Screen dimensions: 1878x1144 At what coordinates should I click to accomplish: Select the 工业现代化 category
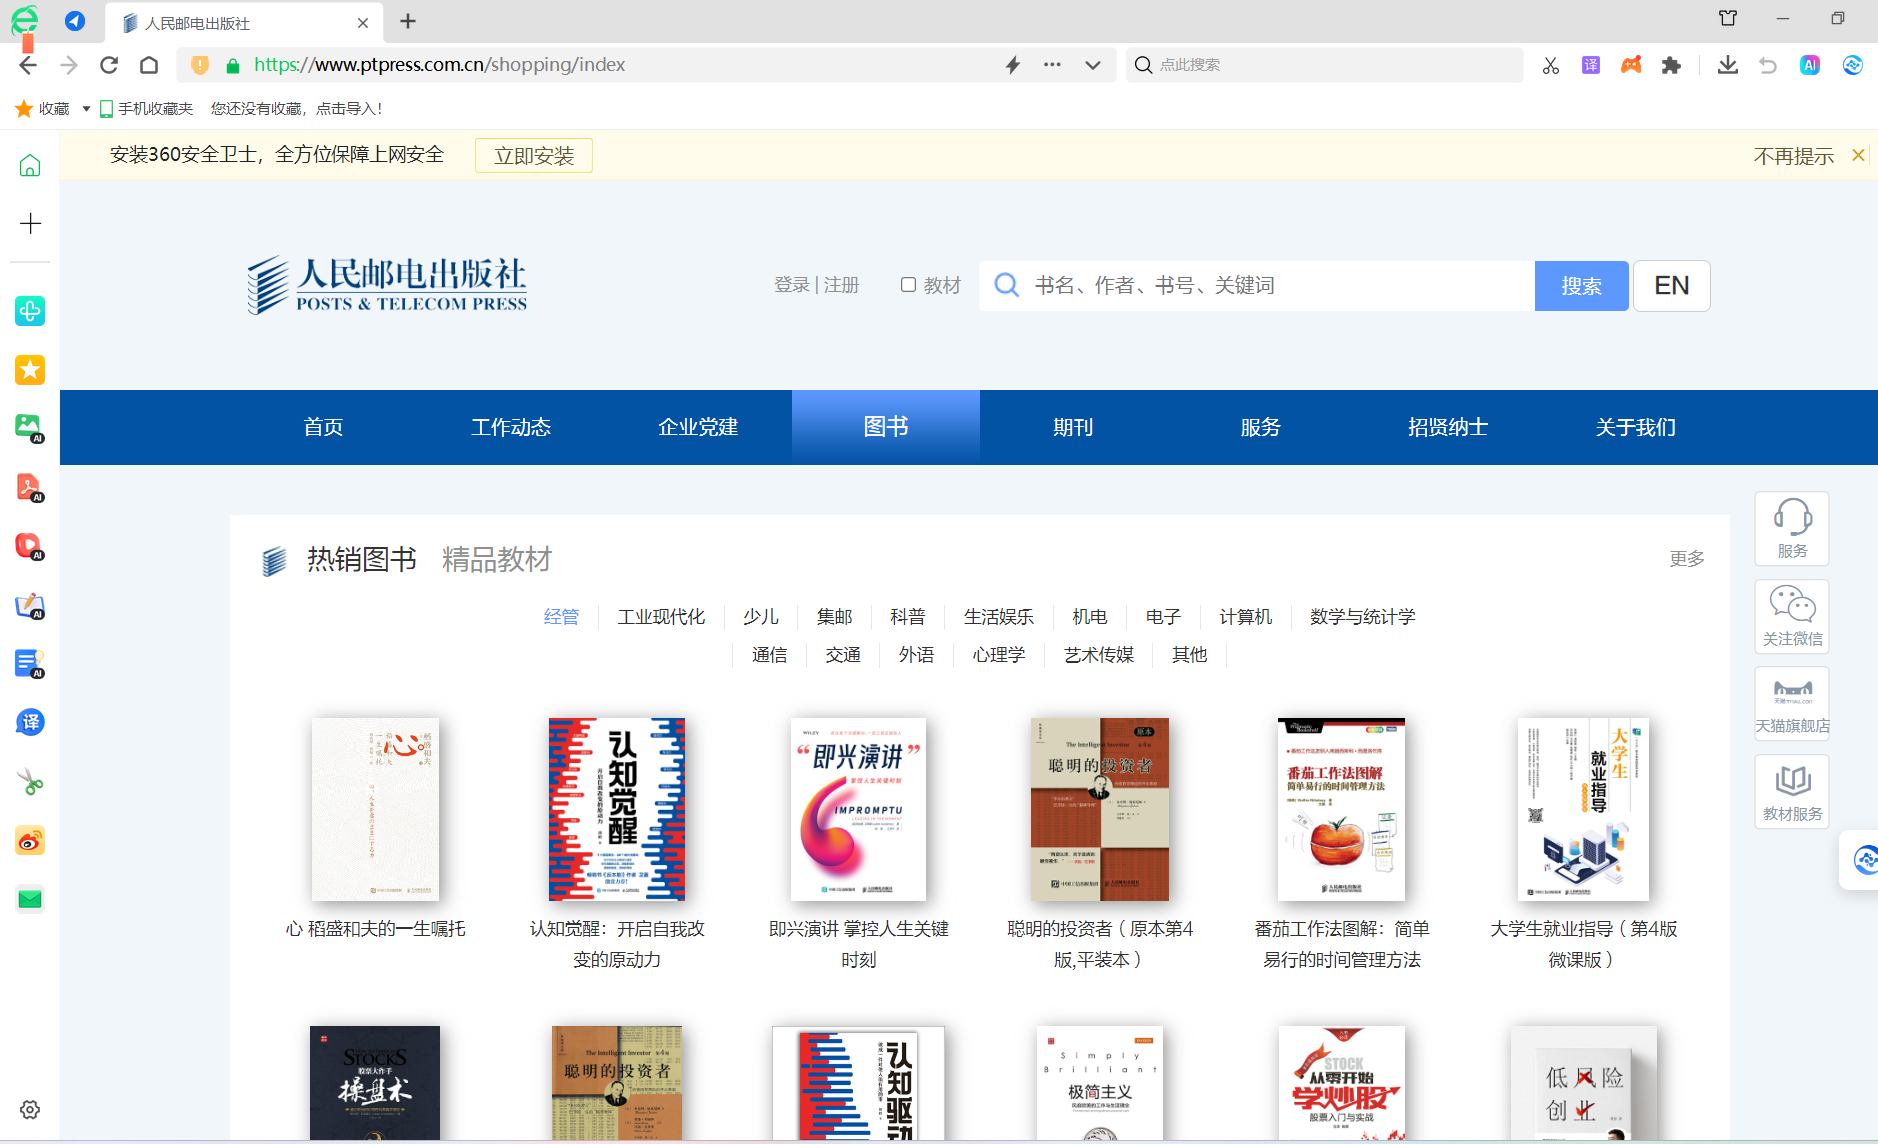click(661, 616)
